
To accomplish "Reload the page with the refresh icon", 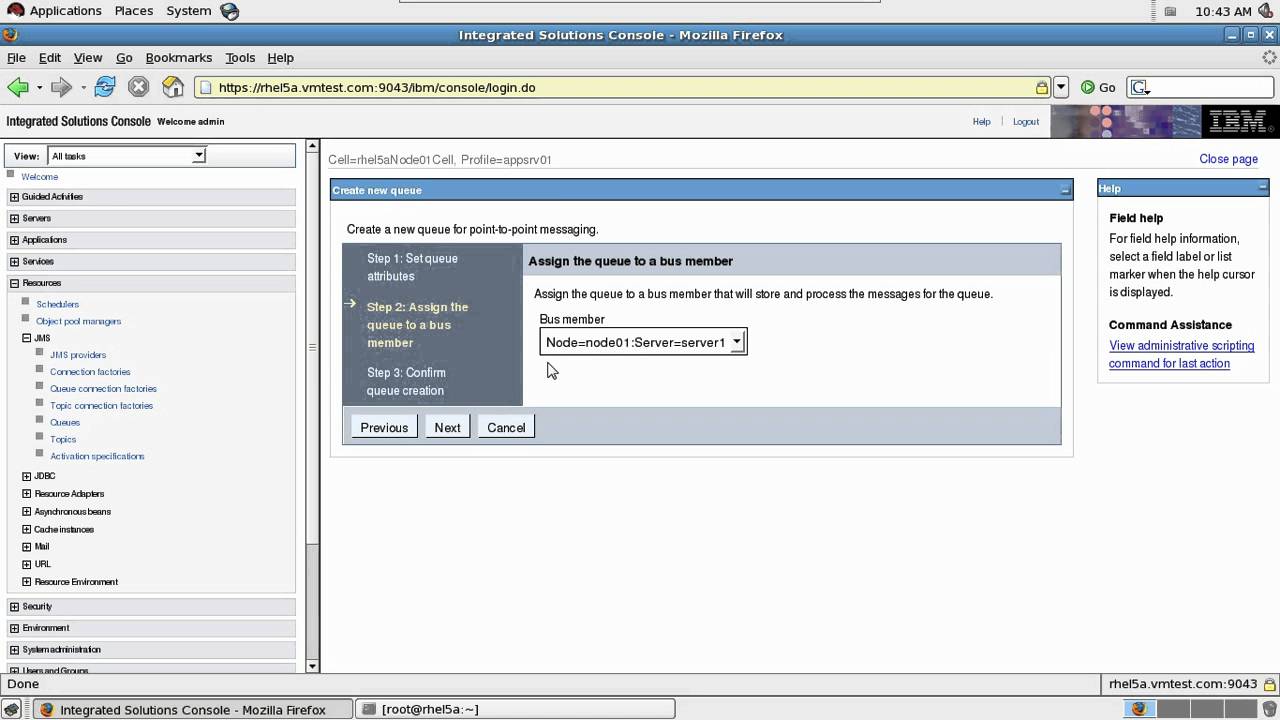I will [105, 87].
